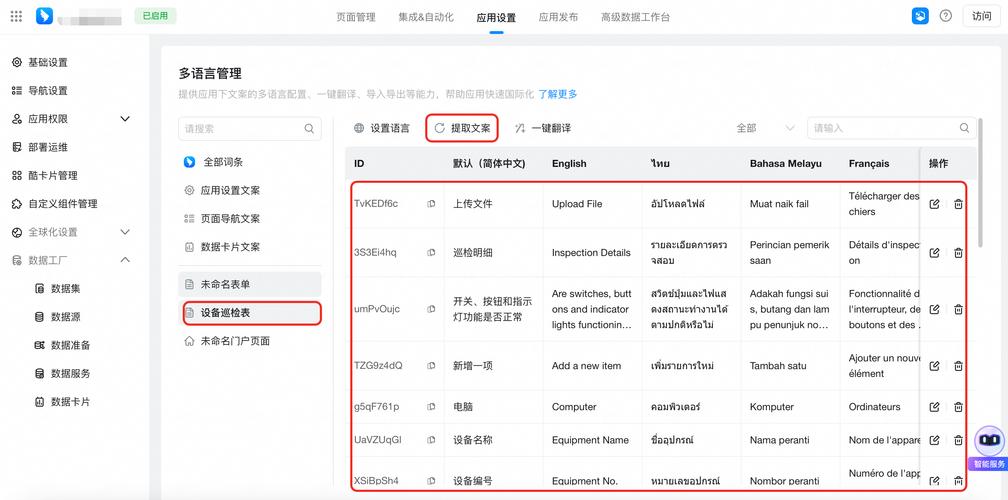Edit the 上传文件 row
The height and width of the screenshot is (500, 1008).
click(x=935, y=204)
